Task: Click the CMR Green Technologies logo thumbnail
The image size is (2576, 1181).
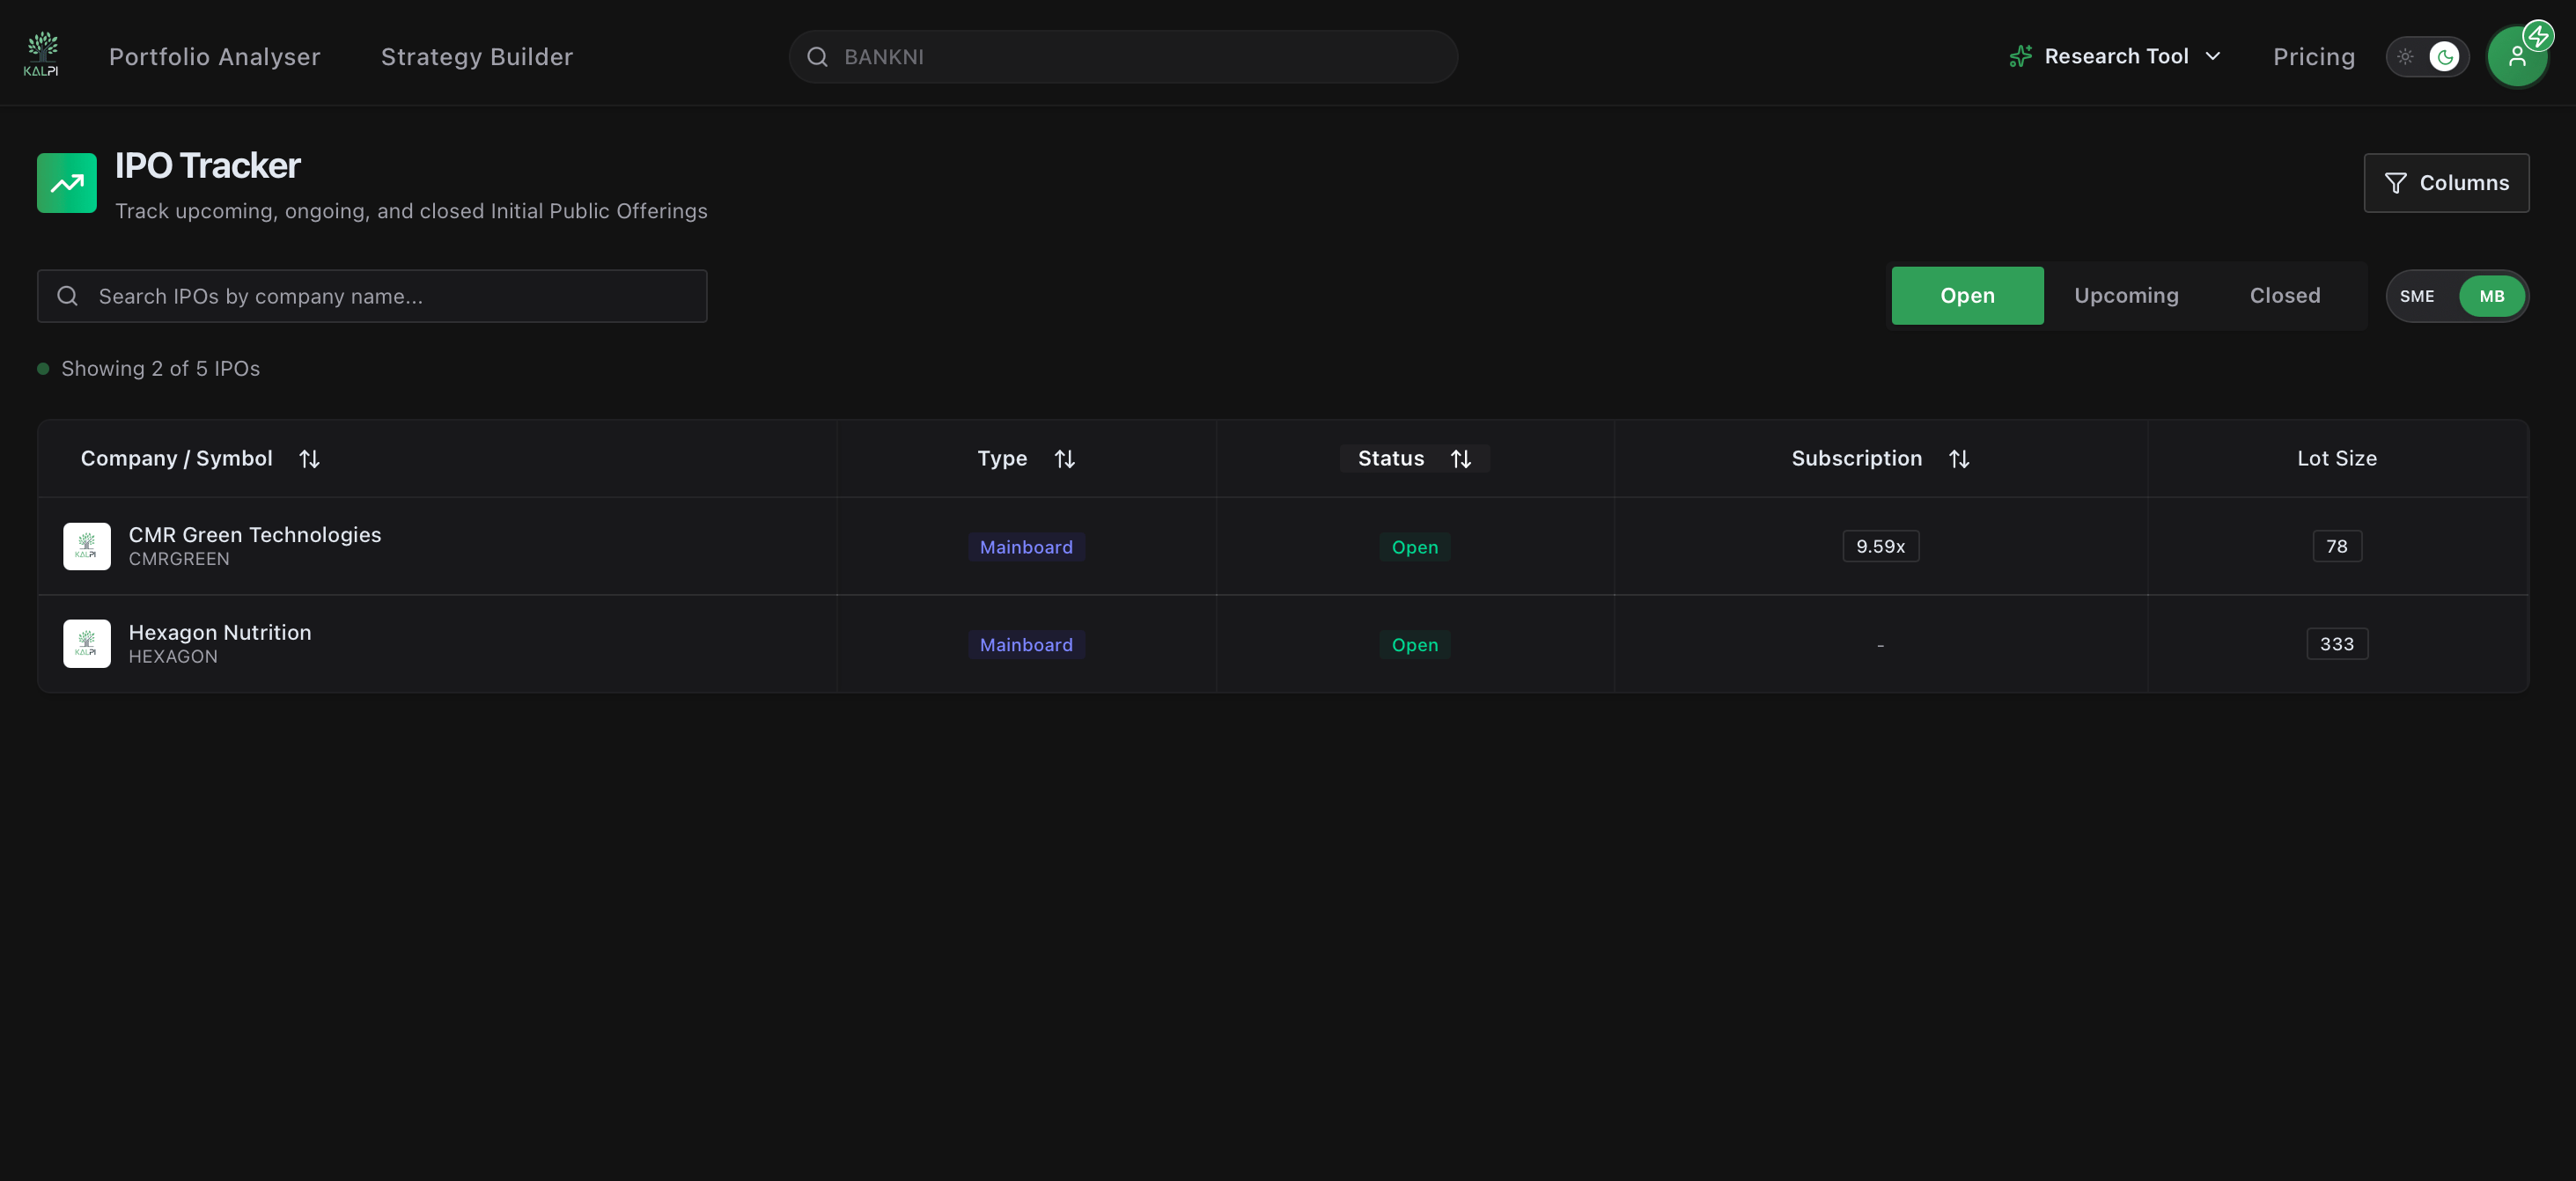Action: click(x=87, y=546)
